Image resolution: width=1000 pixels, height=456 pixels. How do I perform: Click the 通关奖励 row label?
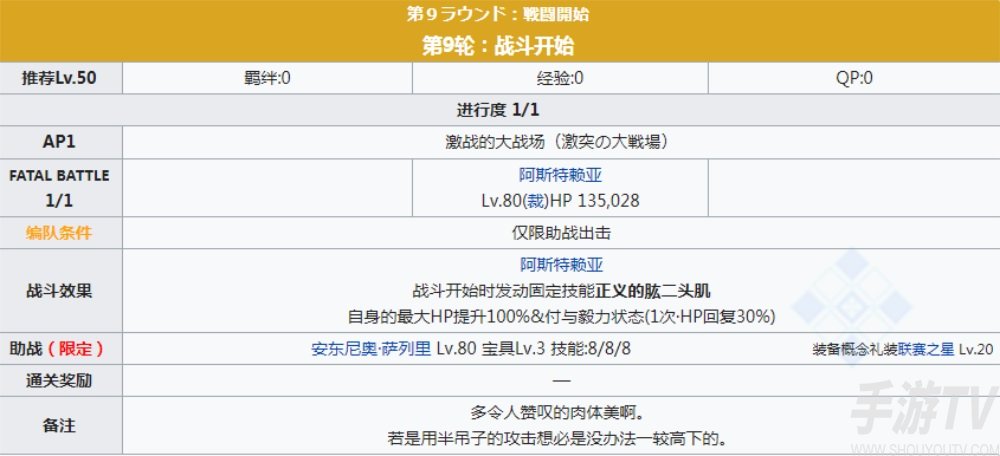point(61,381)
